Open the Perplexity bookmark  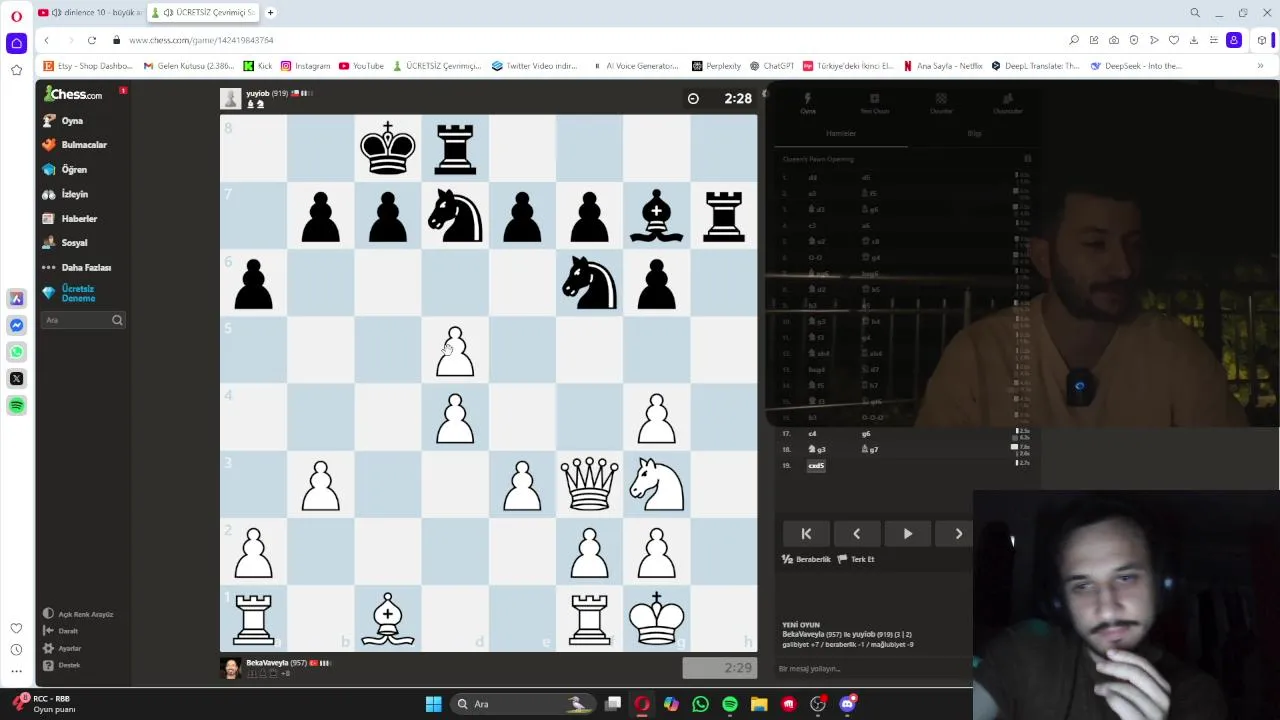(716, 66)
